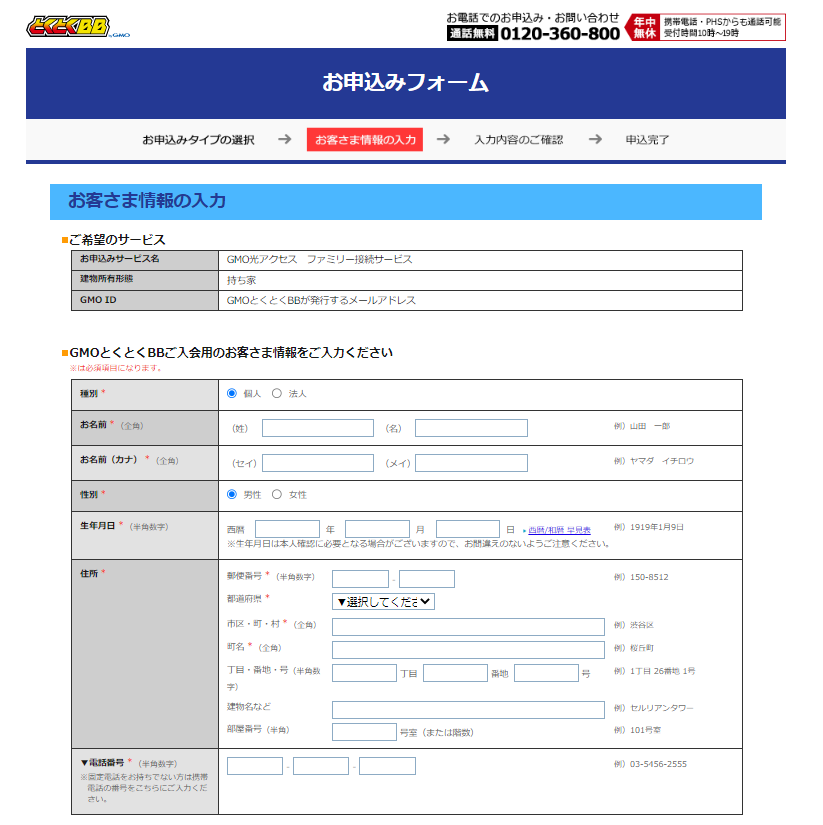This screenshot has height=825, width=823.
Task: Click the phone number 0120-360-800
Action: (560, 34)
